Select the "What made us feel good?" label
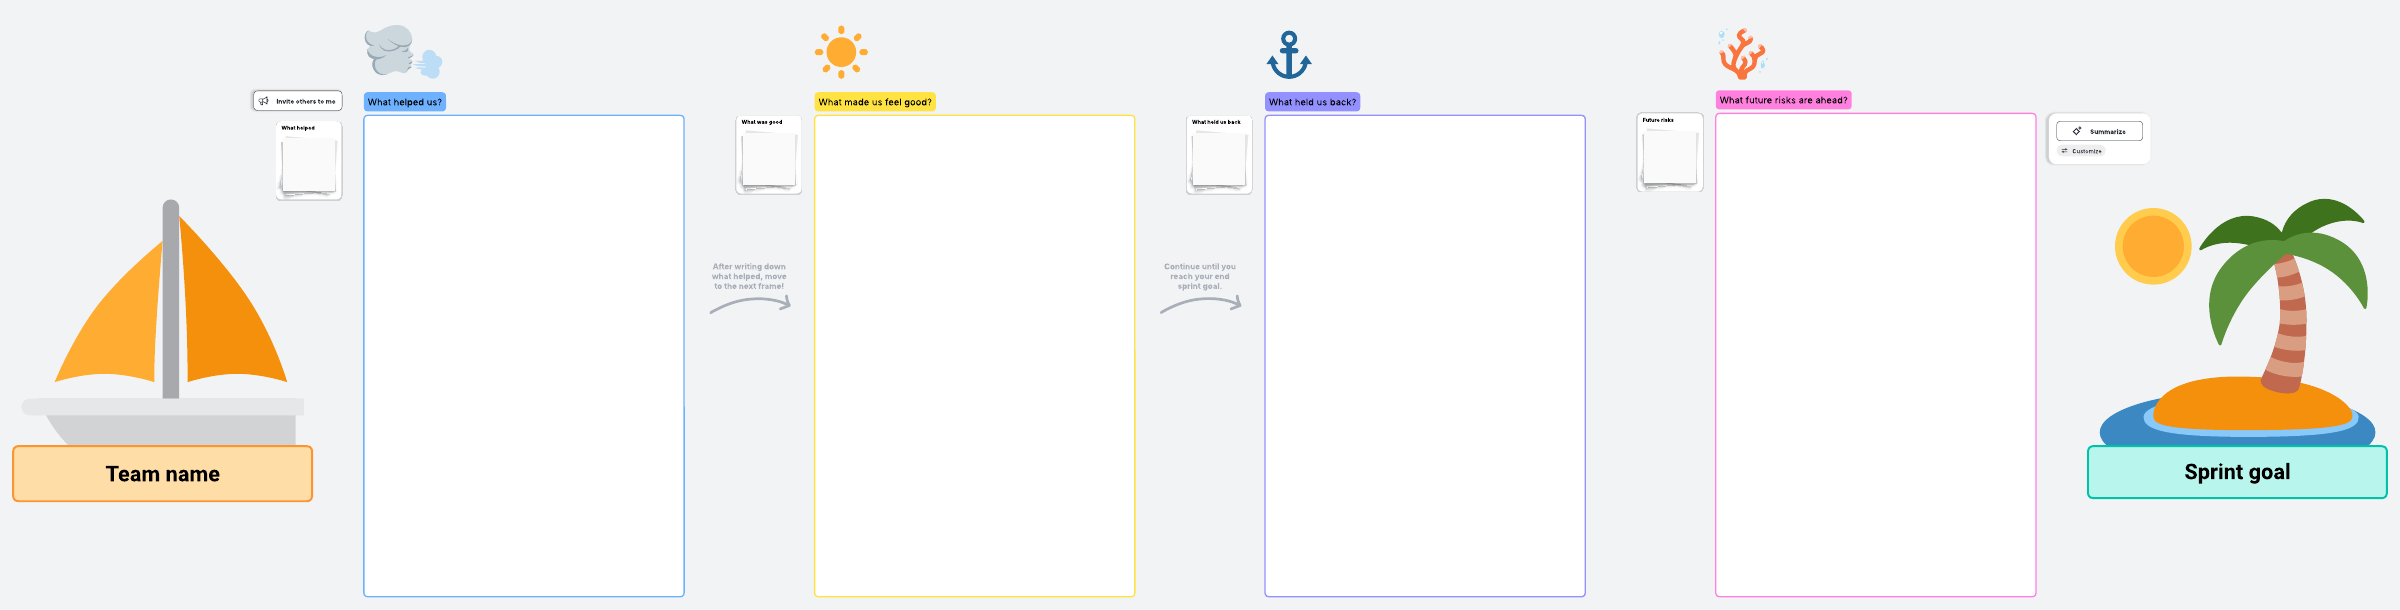Viewport: 2400px width, 610px height. [874, 102]
